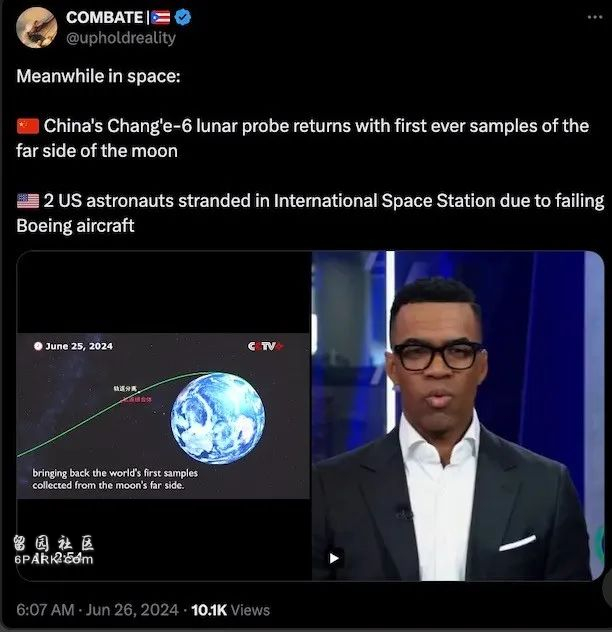Screen dimensions: 612x632
Task: Open the three-dot more options menu
Action: (595, 17)
